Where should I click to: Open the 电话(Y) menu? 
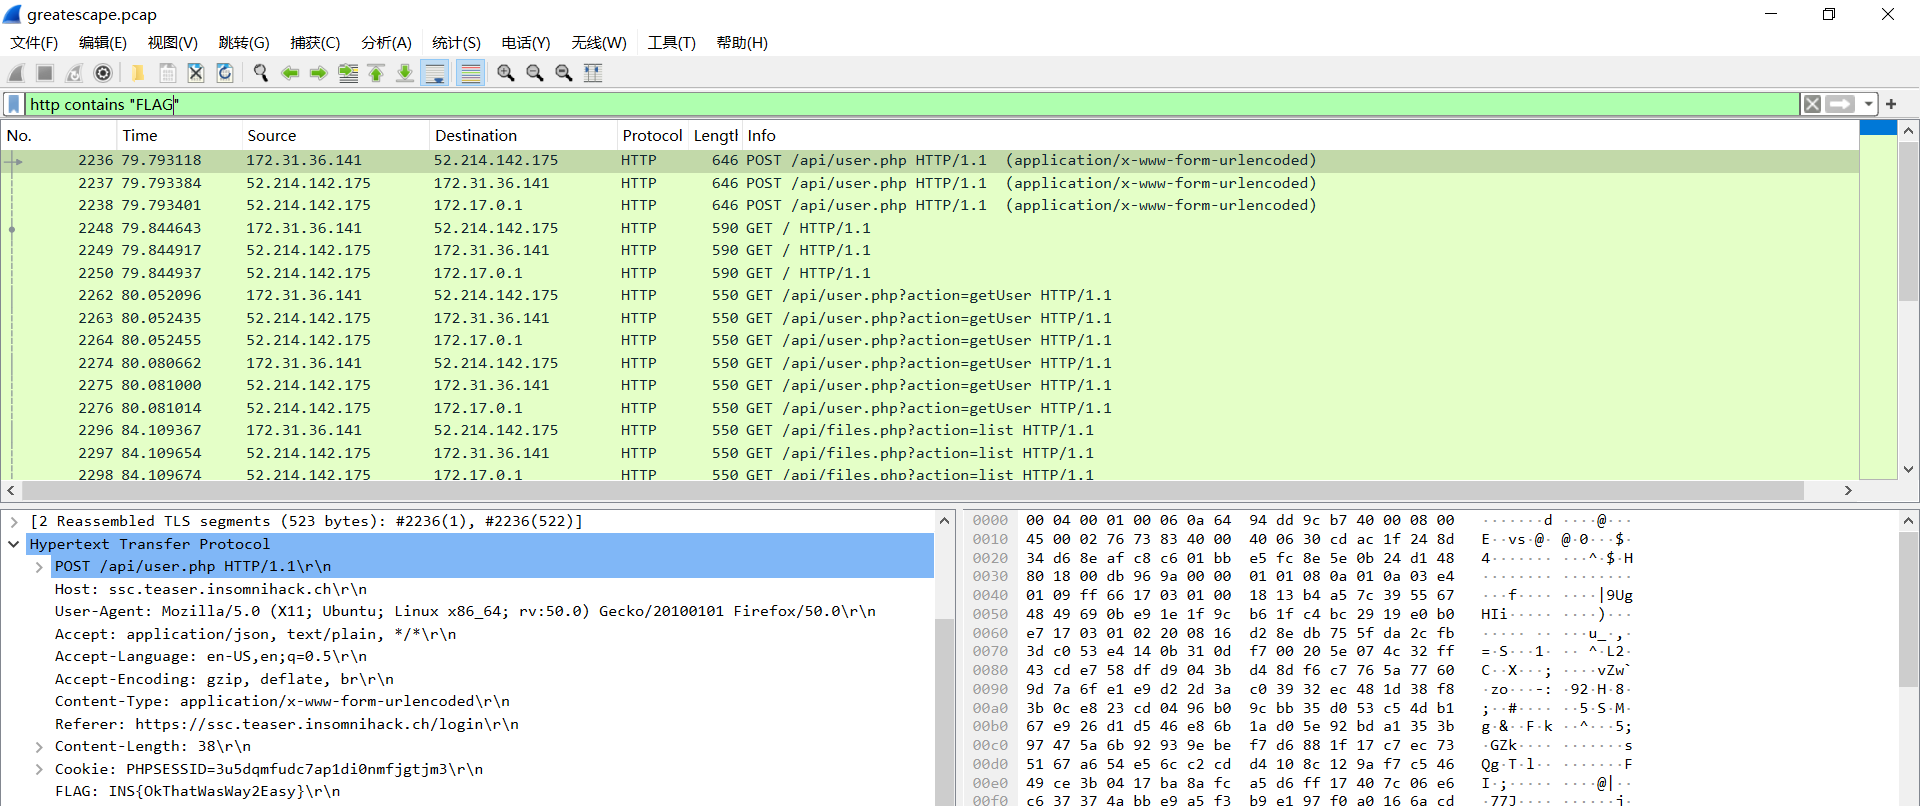click(526, 43)
